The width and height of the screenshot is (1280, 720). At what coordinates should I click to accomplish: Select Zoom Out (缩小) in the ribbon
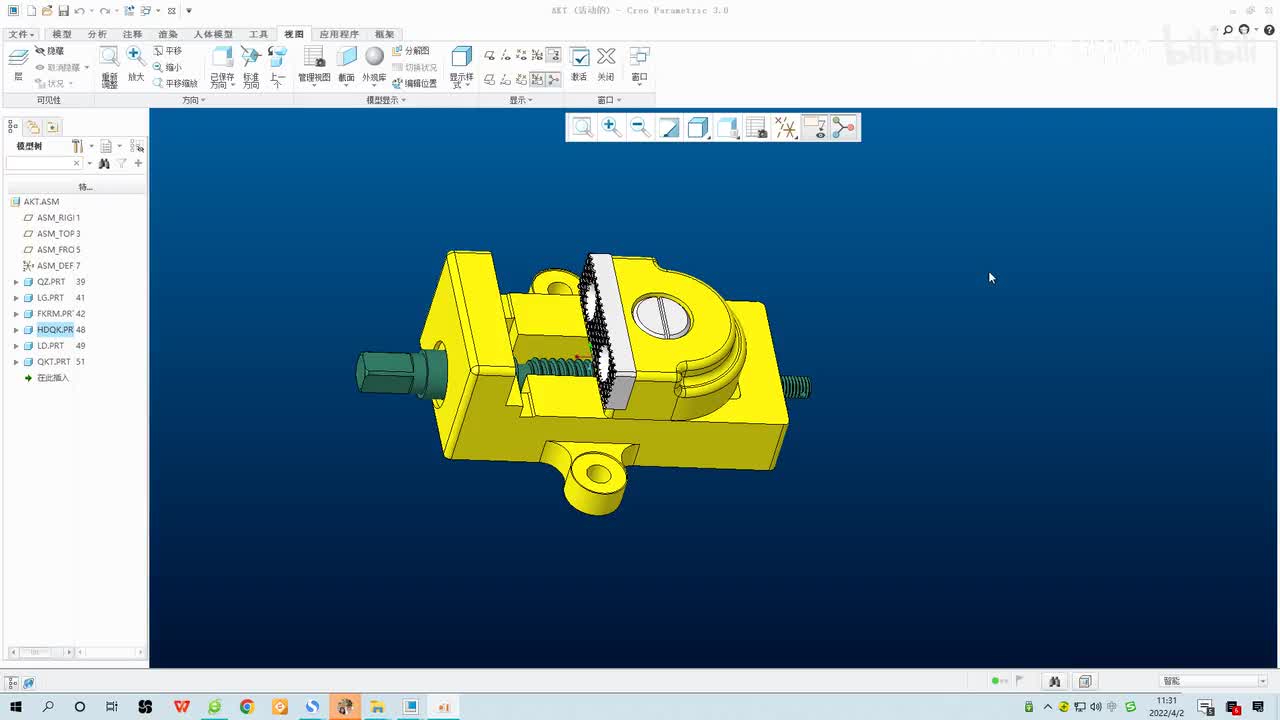coord(168,67)
